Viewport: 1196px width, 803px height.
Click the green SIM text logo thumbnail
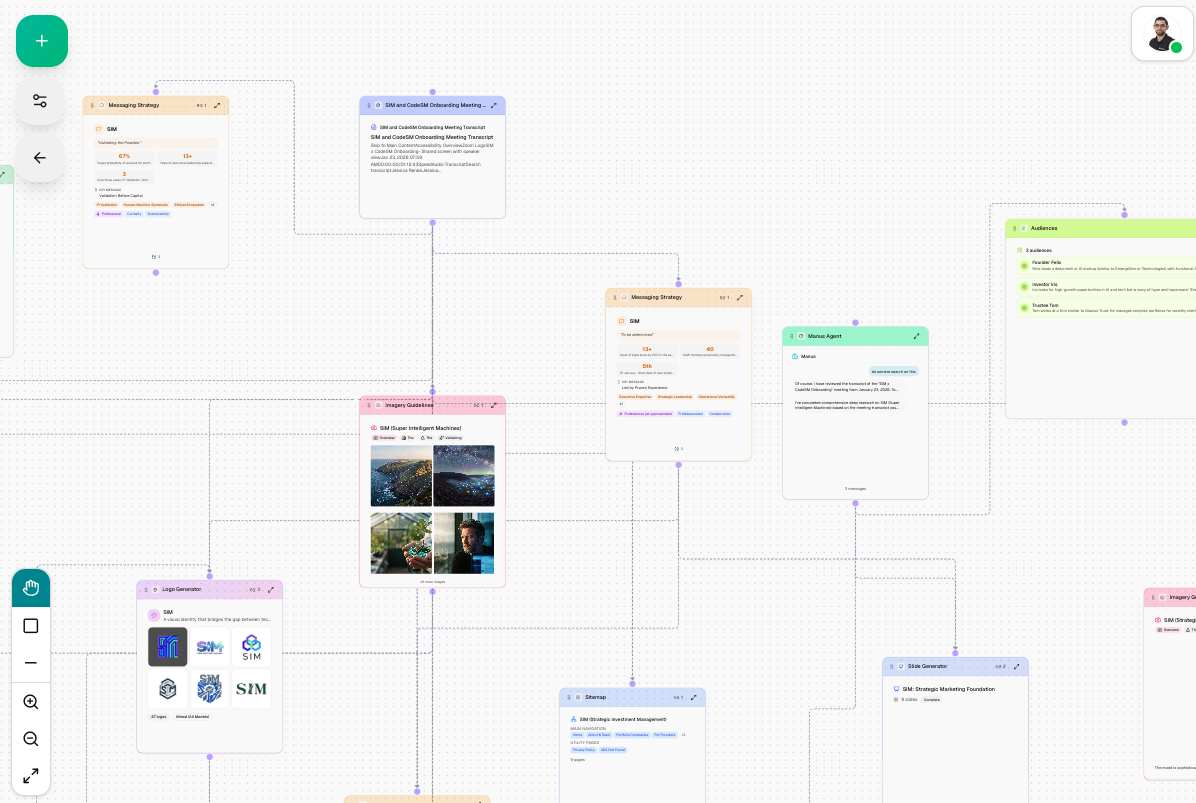pos(251,689)
